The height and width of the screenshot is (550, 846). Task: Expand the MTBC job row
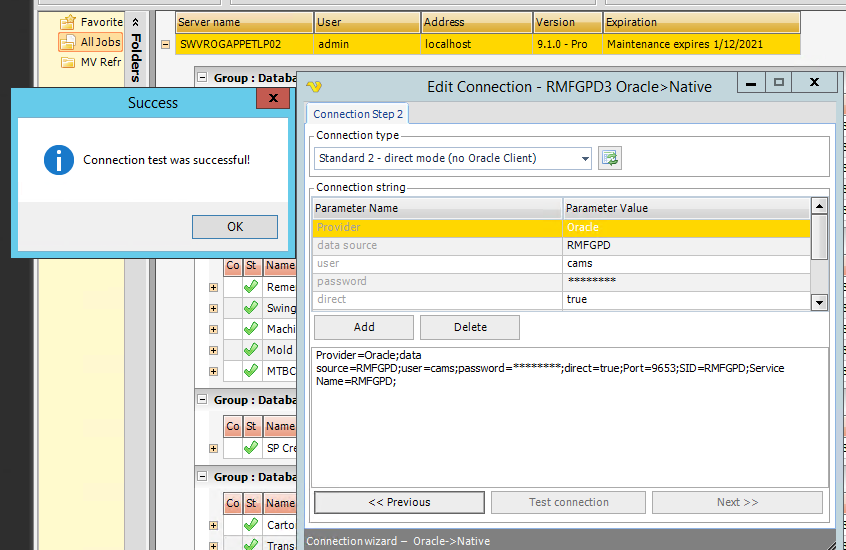(213, 371)
